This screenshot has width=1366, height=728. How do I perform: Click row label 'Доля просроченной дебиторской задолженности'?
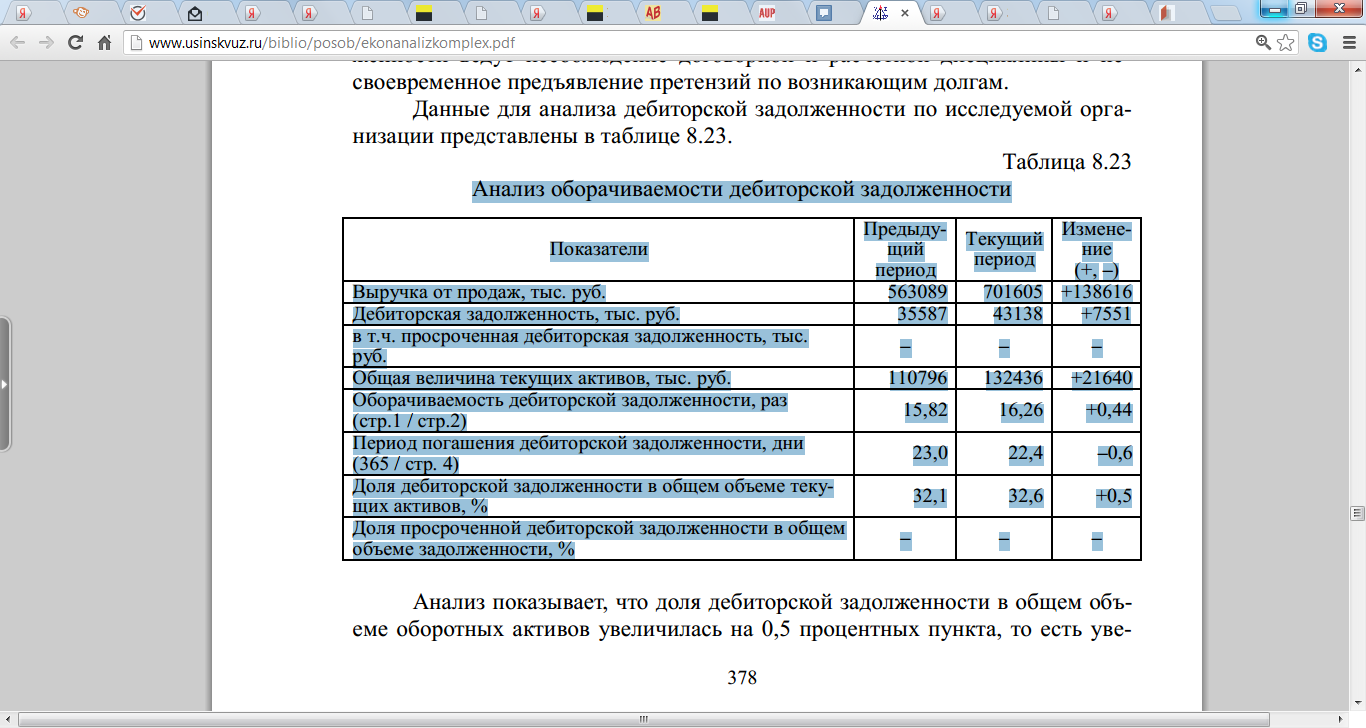click(x=599, y=538)
